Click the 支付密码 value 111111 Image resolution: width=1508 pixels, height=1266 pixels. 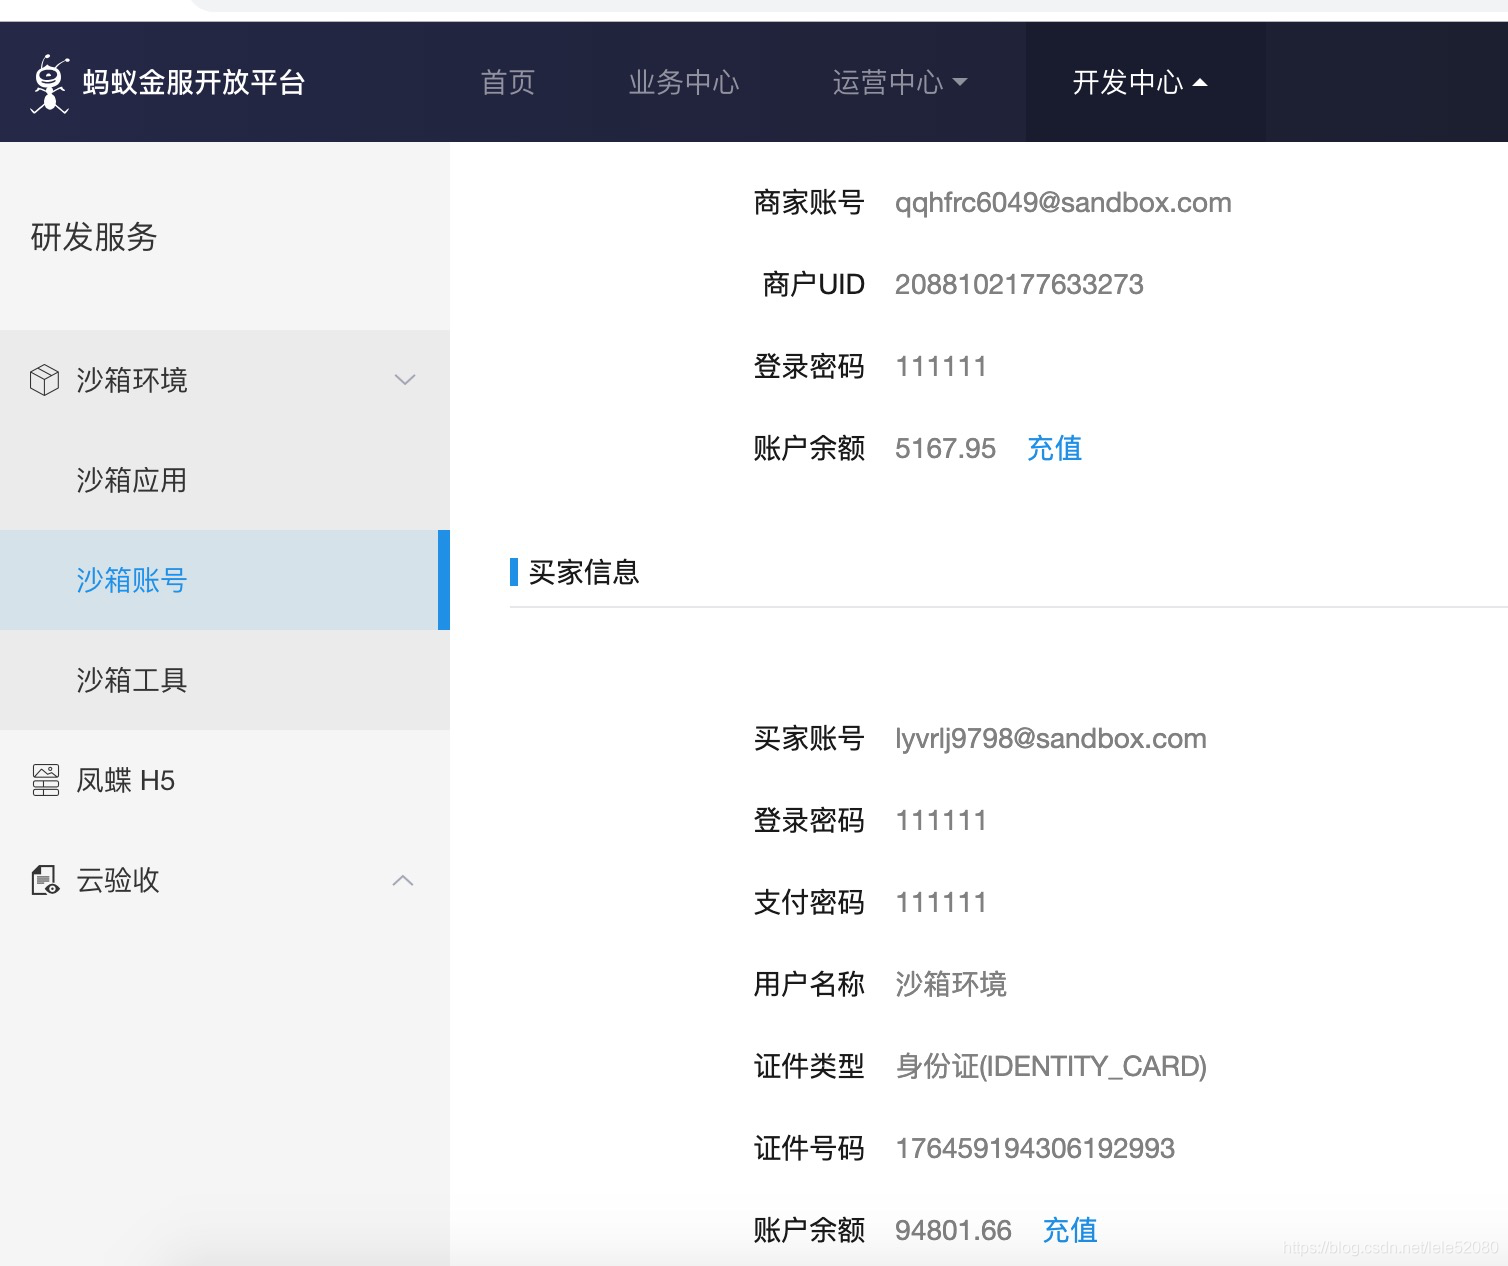coord(941,902)
